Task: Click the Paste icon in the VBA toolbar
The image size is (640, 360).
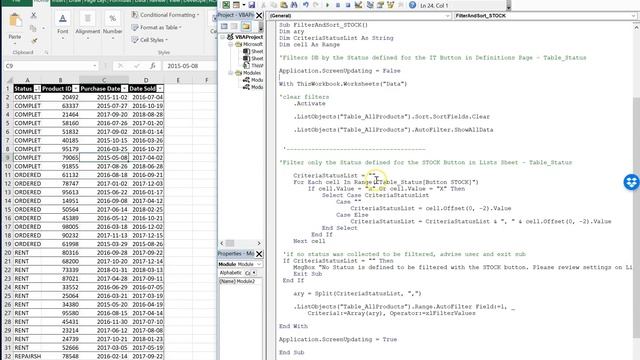Action: coord(284,5)
